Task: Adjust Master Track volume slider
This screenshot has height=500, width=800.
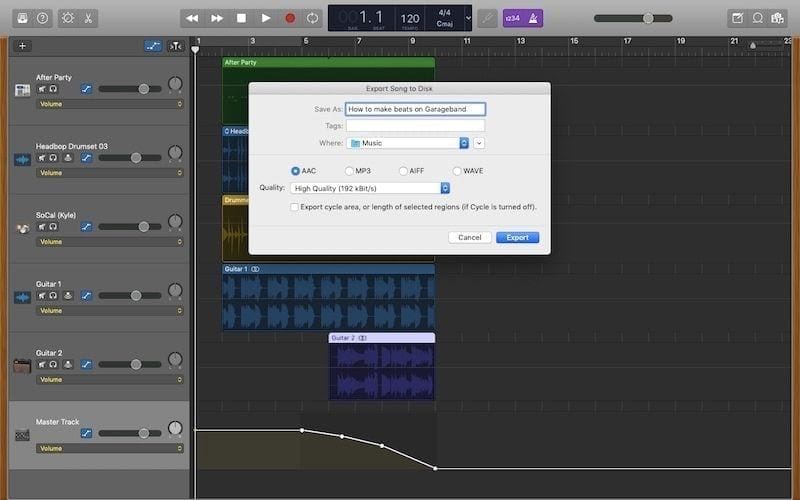Action: pos(130,433)
